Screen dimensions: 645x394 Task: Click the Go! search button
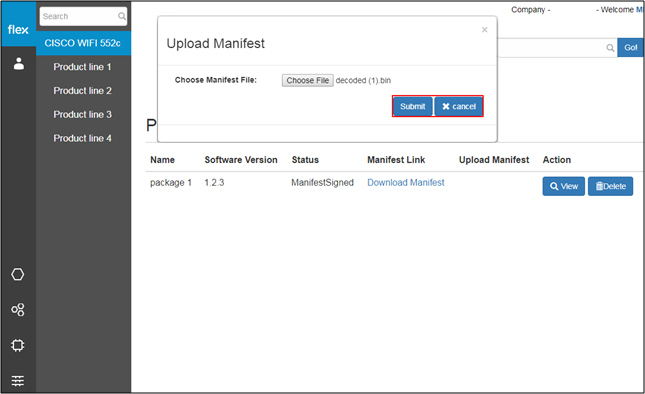pos(631,48)
